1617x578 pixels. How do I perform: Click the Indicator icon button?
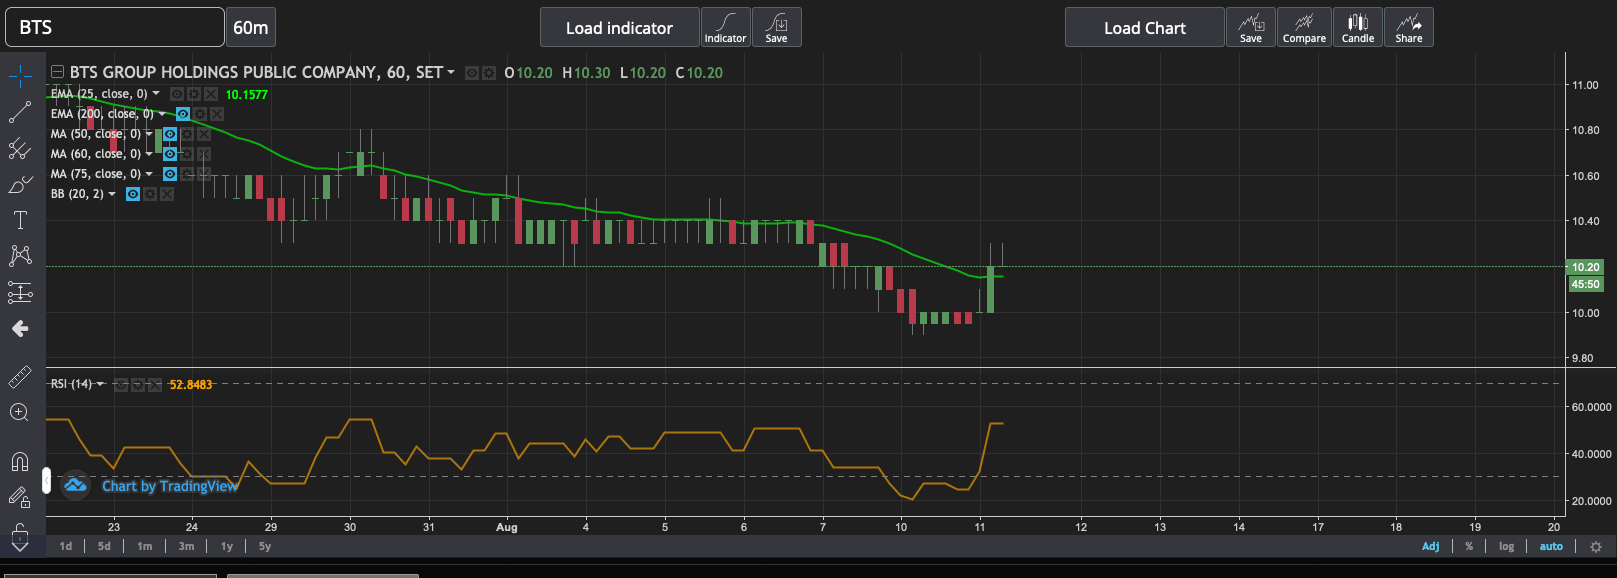pyautogui.click(x=726, y=27)
